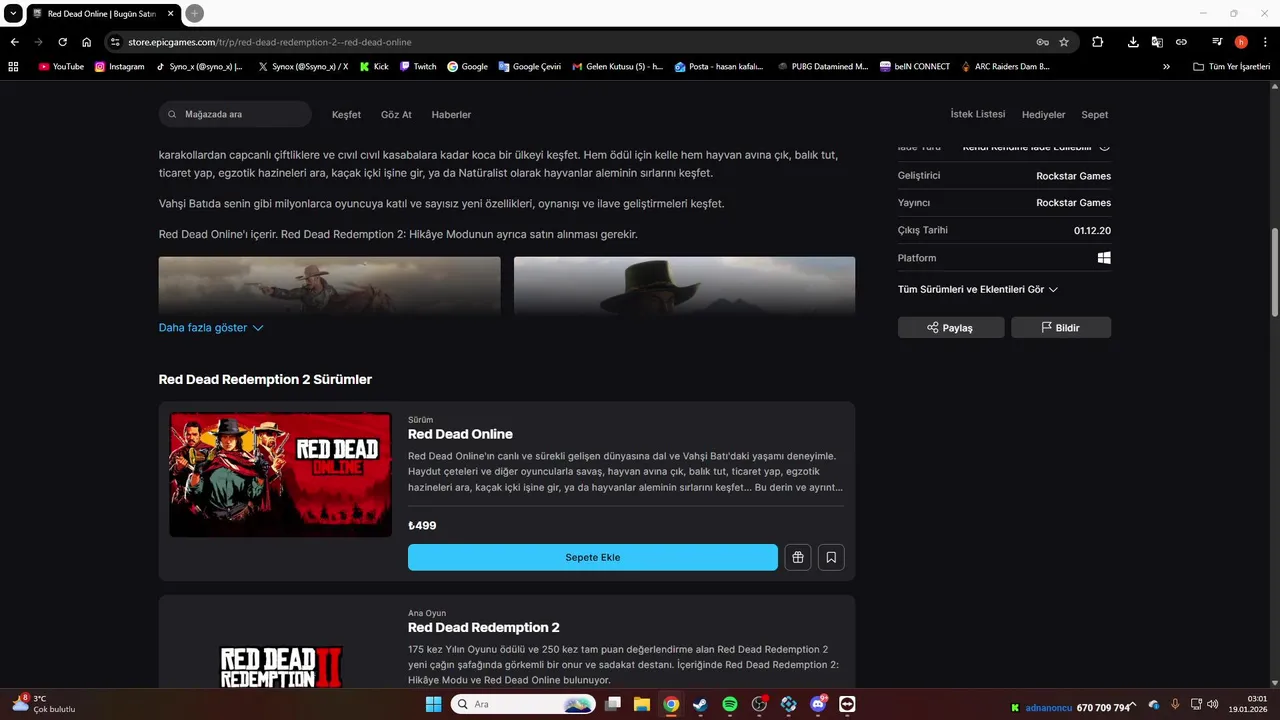This screenshot has width=1280, height=720.
Task: Reload the page
Action: [62, 42]
